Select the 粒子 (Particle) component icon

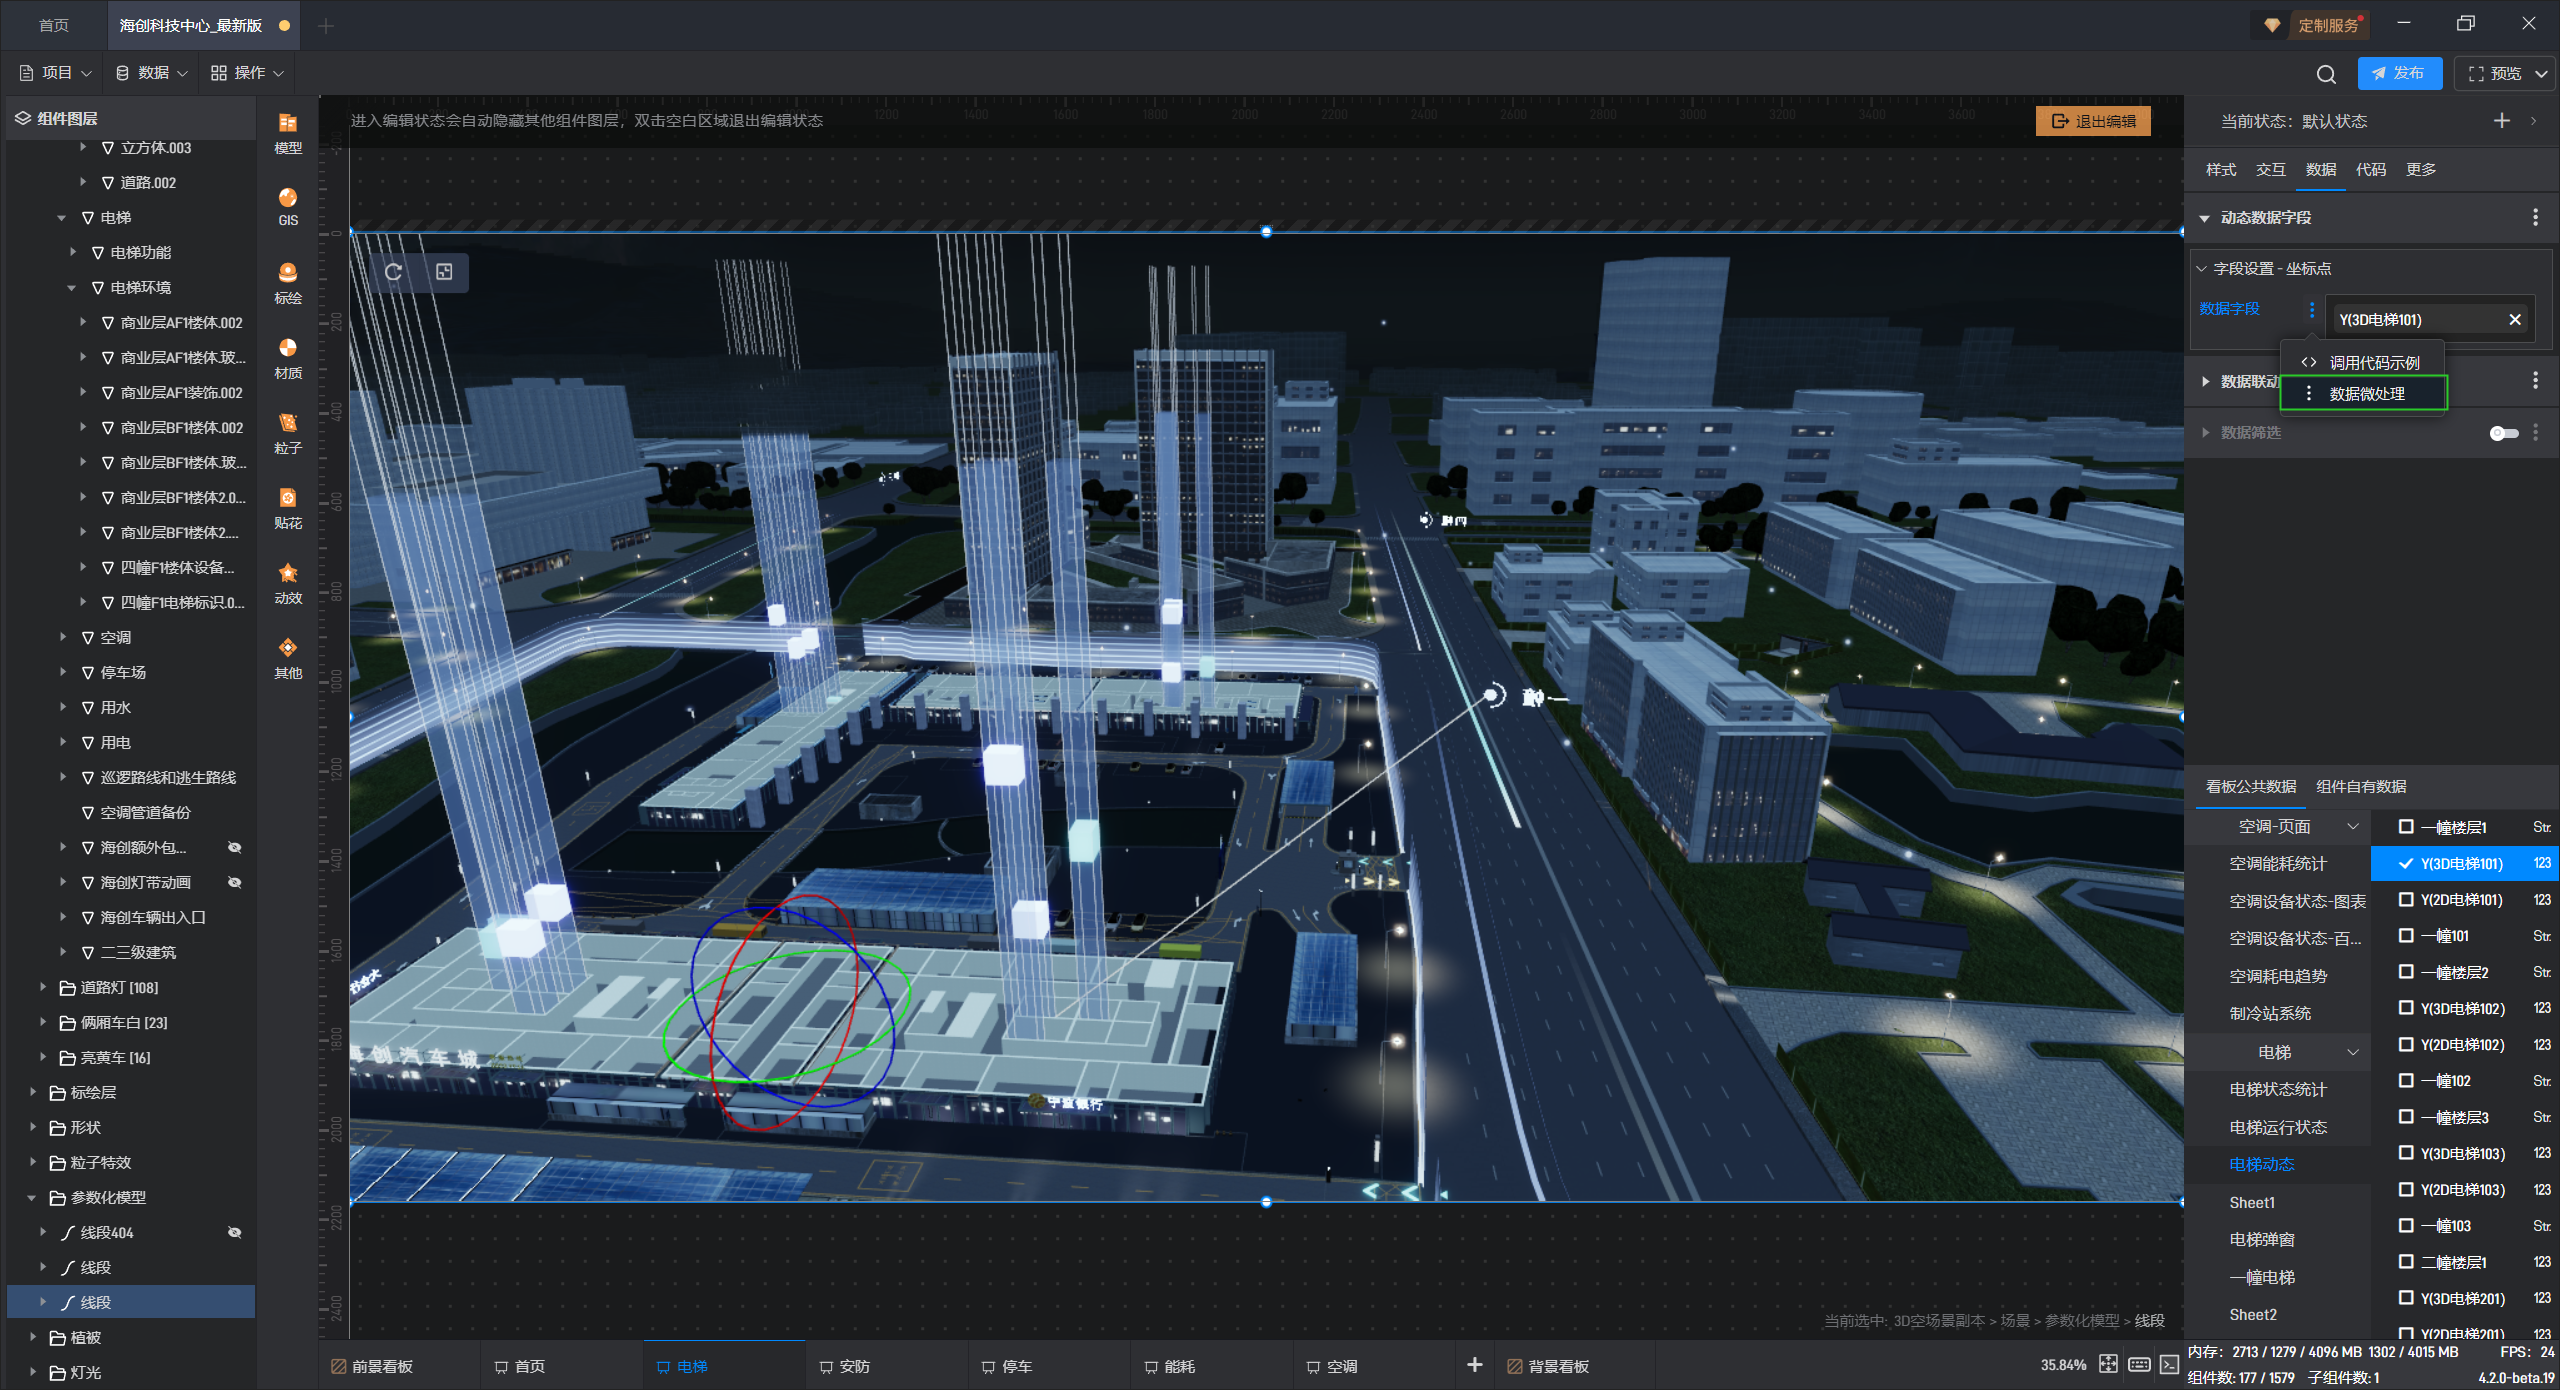coord(288,431)
